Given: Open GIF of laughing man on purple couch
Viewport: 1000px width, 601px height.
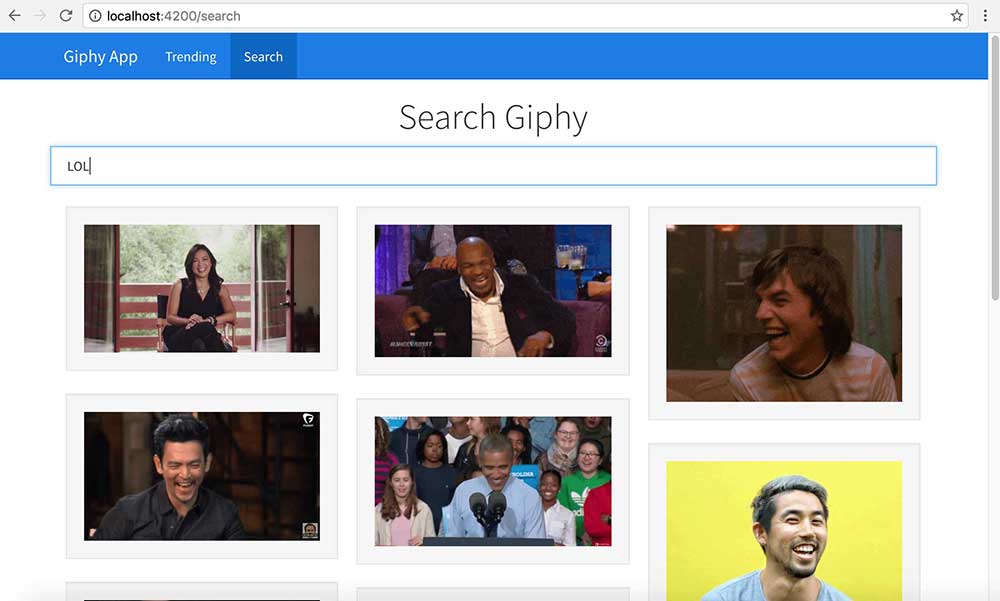Looking at the screenshot, I should (492, 290).
